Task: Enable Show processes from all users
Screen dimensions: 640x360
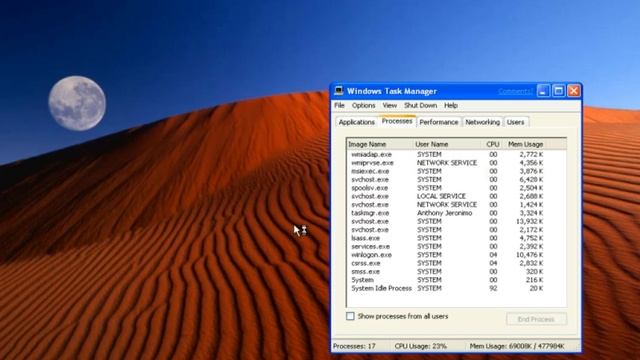Action: click(x=350, y=316)
